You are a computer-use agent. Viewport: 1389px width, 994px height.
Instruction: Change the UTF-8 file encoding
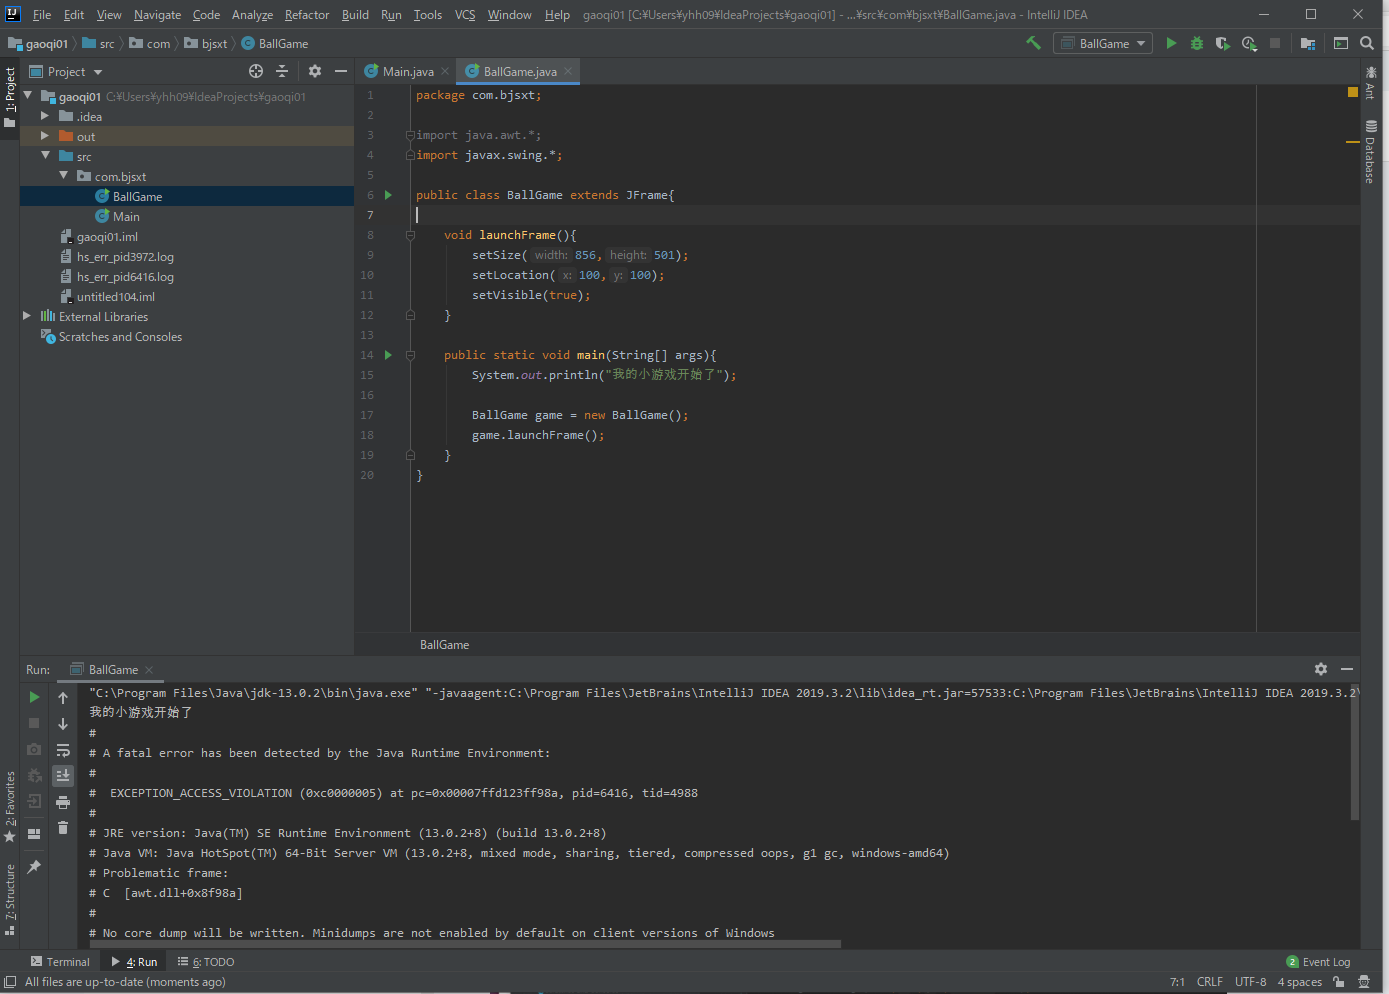coord(1251,982)
